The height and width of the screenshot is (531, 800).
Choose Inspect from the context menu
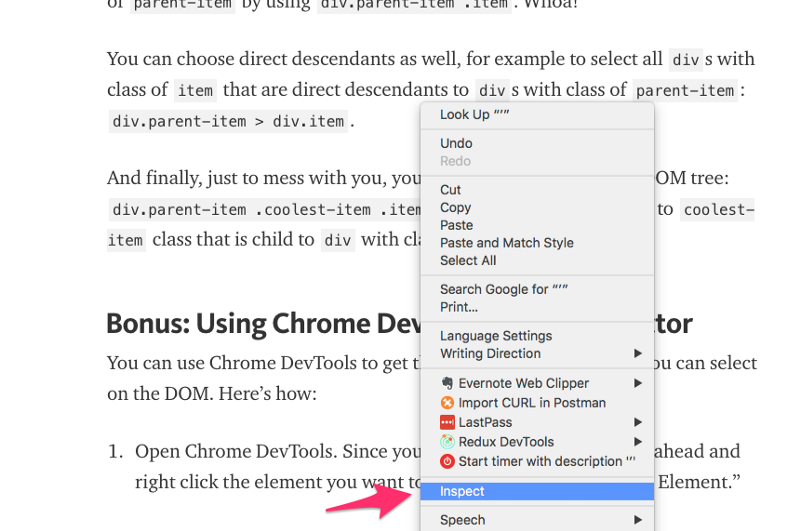point(462,491)
